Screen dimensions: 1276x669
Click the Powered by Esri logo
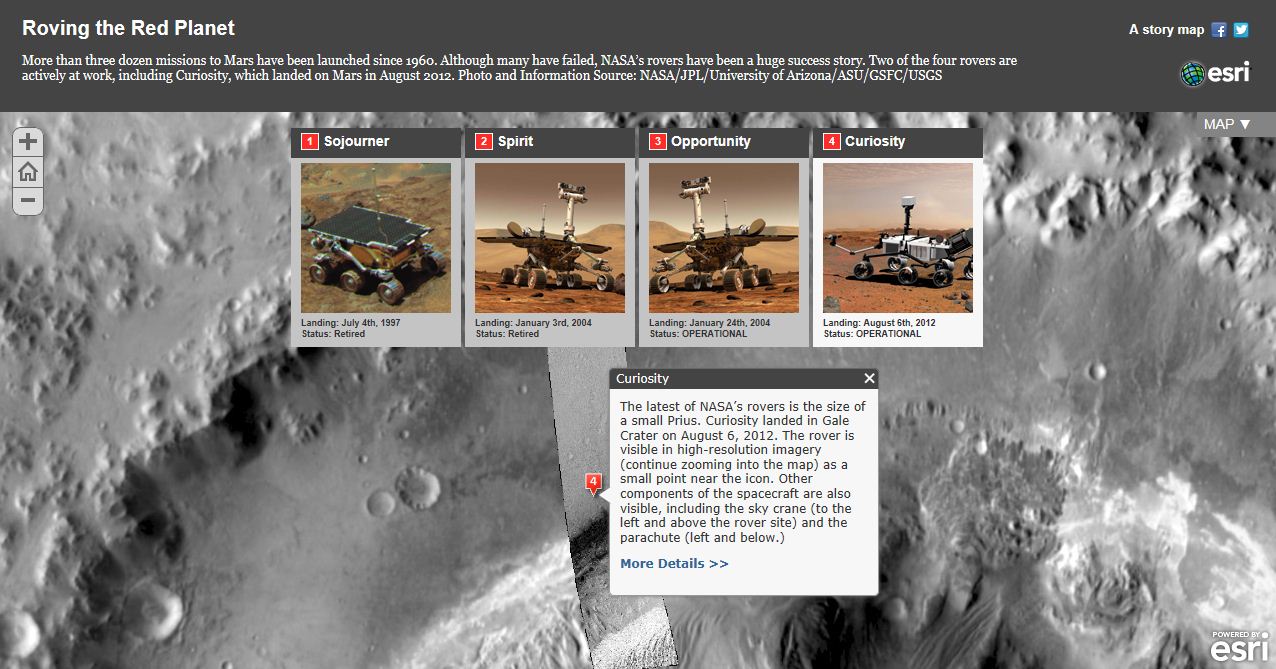coord(1240,646)
